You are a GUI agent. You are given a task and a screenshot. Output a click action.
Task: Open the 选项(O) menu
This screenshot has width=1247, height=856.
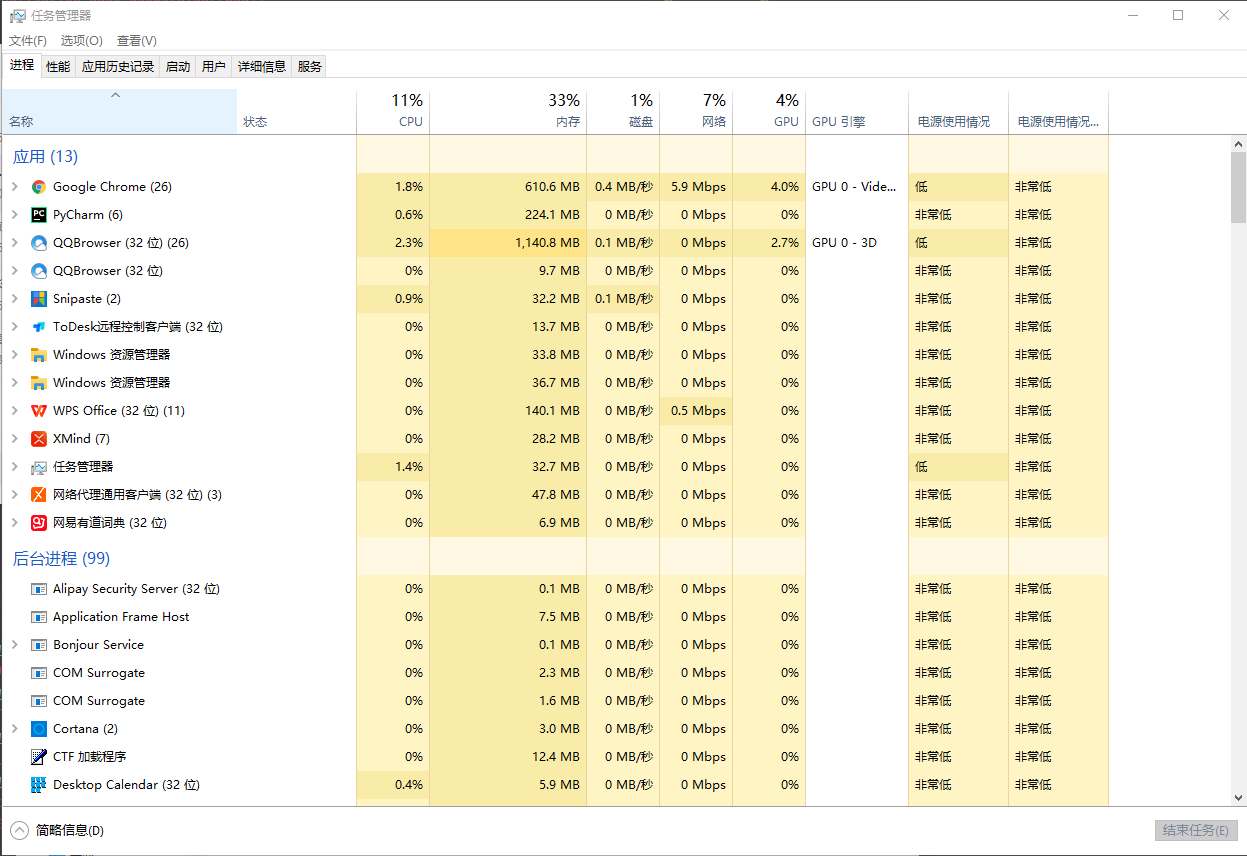point(82,41)
